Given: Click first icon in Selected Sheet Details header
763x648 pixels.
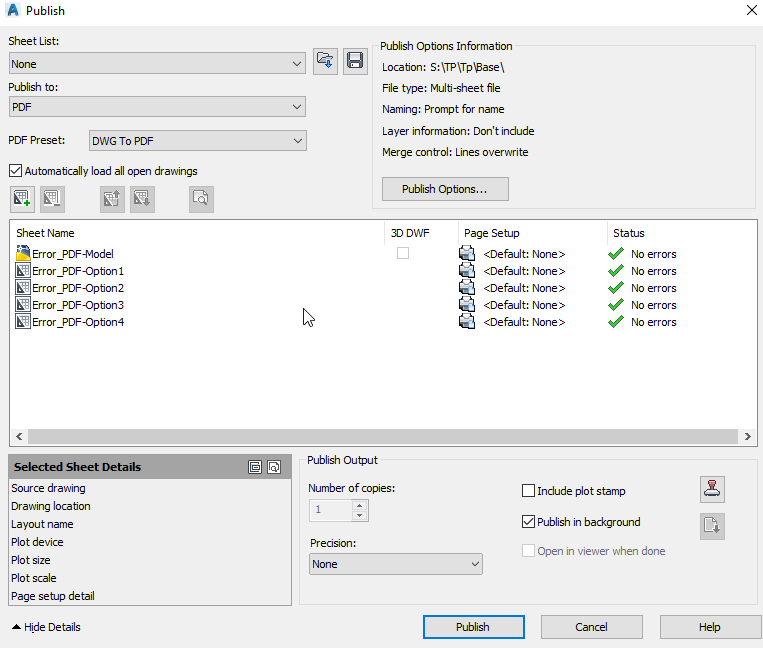Looking at the screenshot, I should point(255,467).
